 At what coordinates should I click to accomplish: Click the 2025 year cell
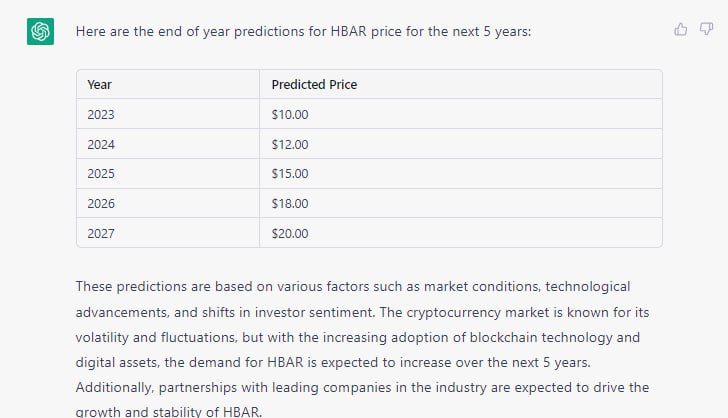pos(168,174)
